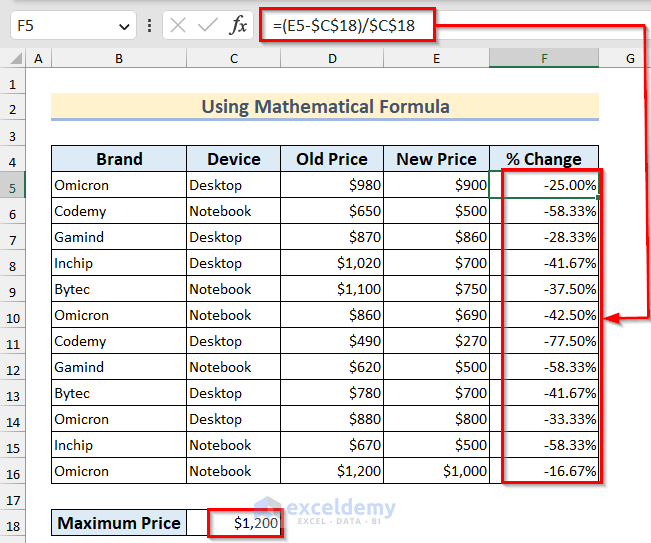Select the $1,100 old price cell
The height and width of the screenshot is (543, 651).
(332, 289)
